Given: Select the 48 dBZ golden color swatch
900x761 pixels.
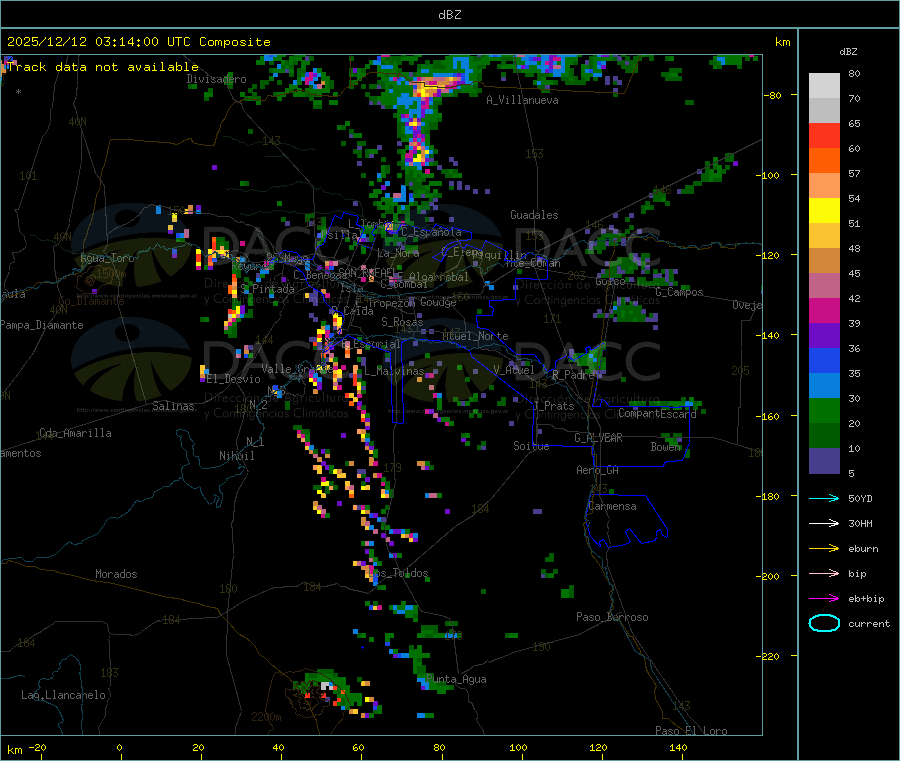Looking at the screenshot, I should [824, 236].
